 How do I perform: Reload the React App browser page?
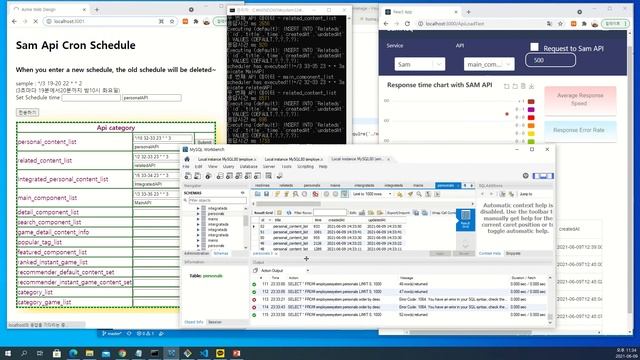click(407, 24)
